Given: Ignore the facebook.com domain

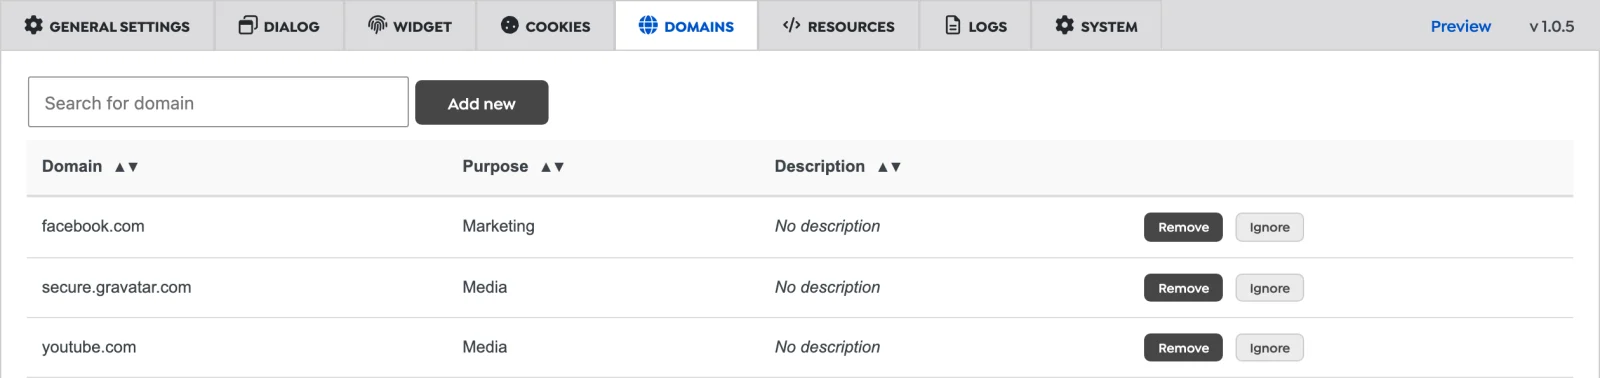Looking at the screenshot, I should pyautogui.click(x=1269, y=227).
